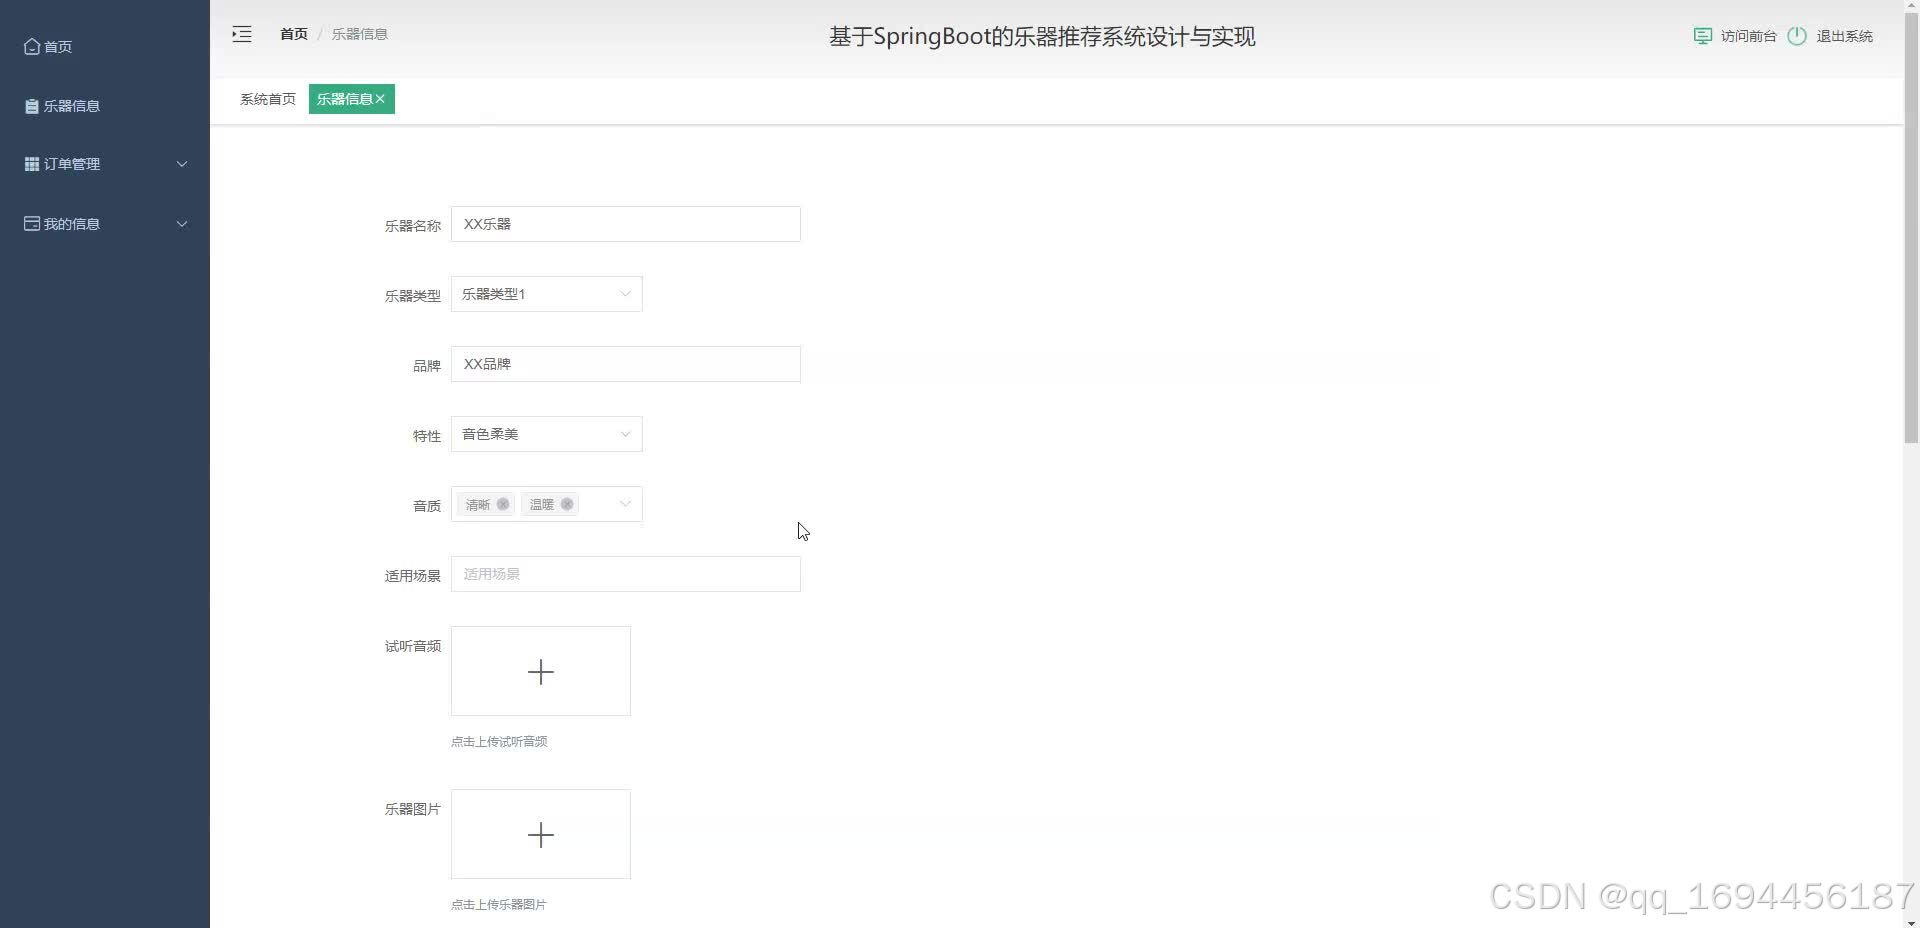Click the 乐器名称 input field
Viewport: 1920px width, 928px height.
[x=626, y=224]
